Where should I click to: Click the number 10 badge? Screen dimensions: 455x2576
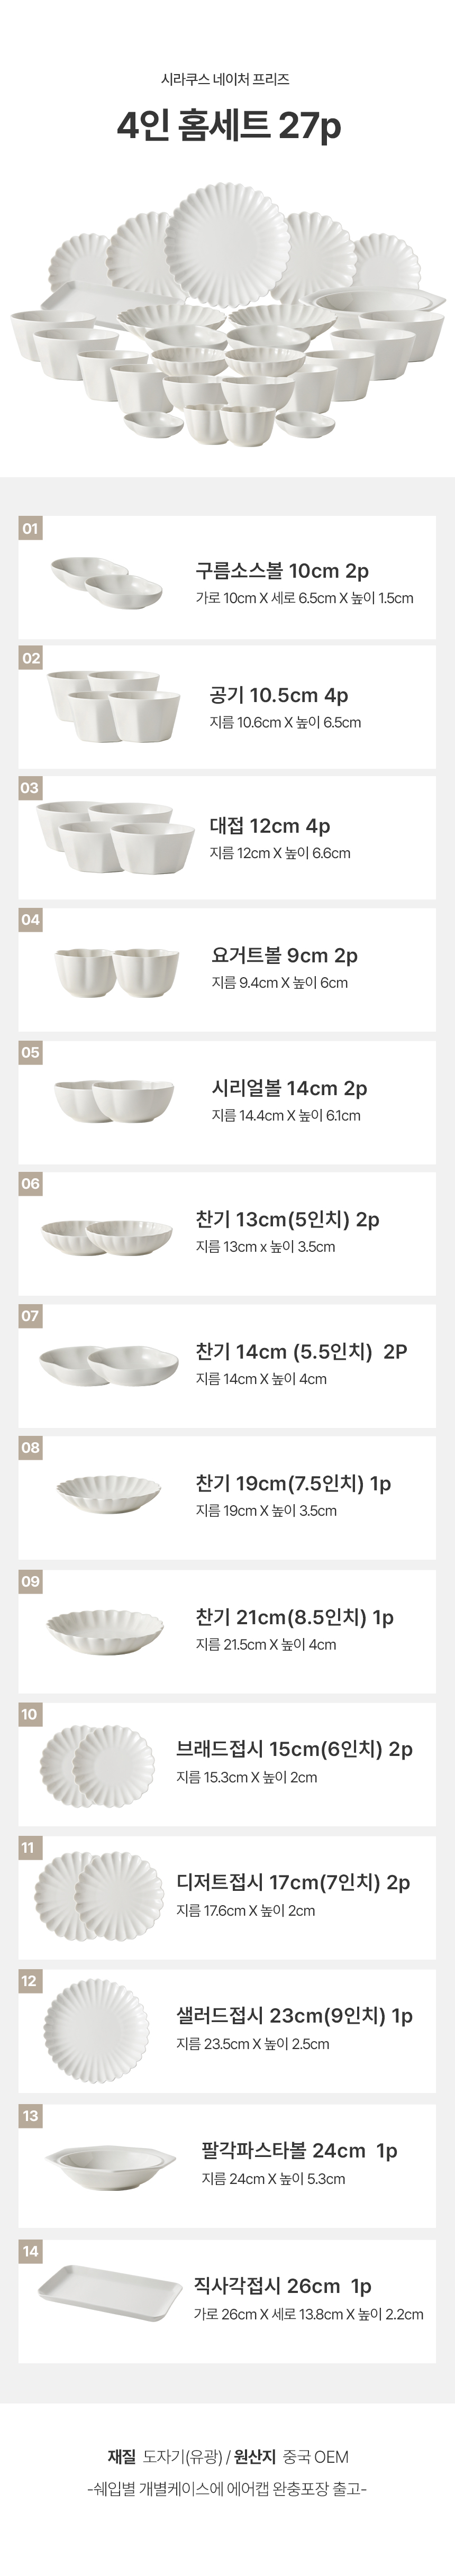[x=30, y=1715]
